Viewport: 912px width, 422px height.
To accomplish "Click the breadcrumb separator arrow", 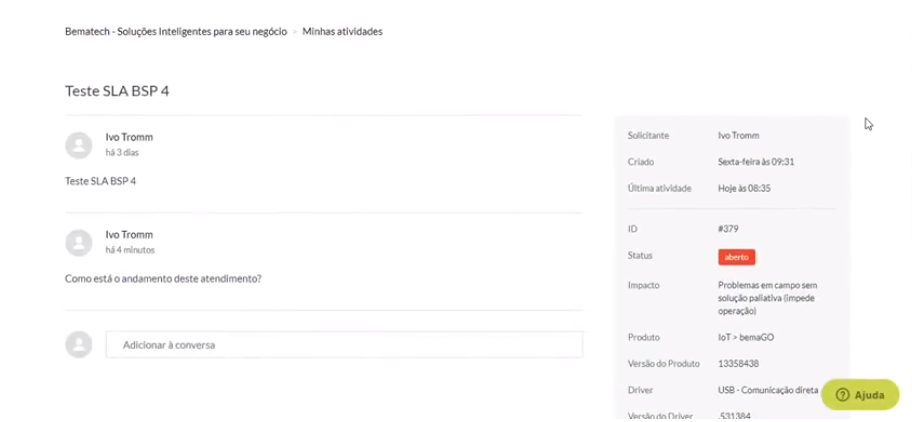I will [x=295, y=32].
